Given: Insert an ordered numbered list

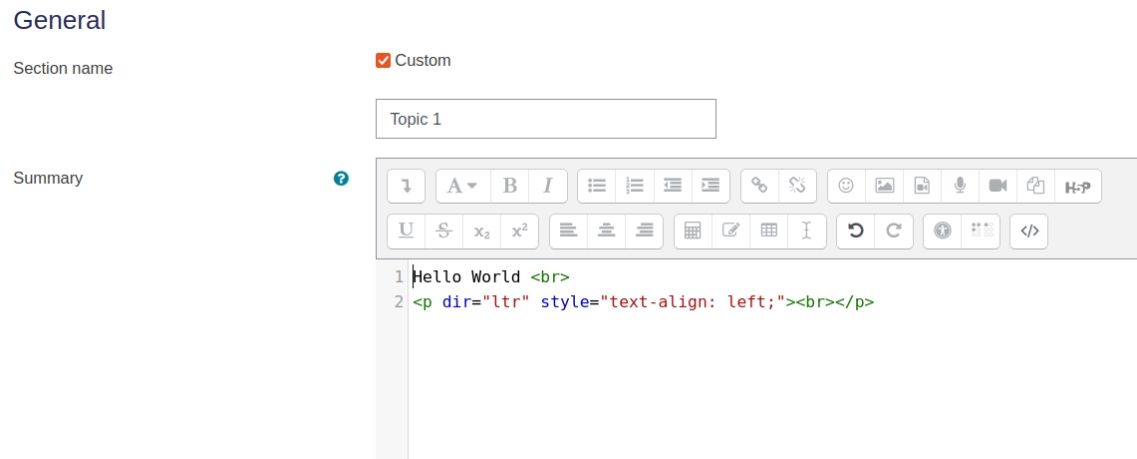Looking at the screenshot, I should (x=634, y=186).
